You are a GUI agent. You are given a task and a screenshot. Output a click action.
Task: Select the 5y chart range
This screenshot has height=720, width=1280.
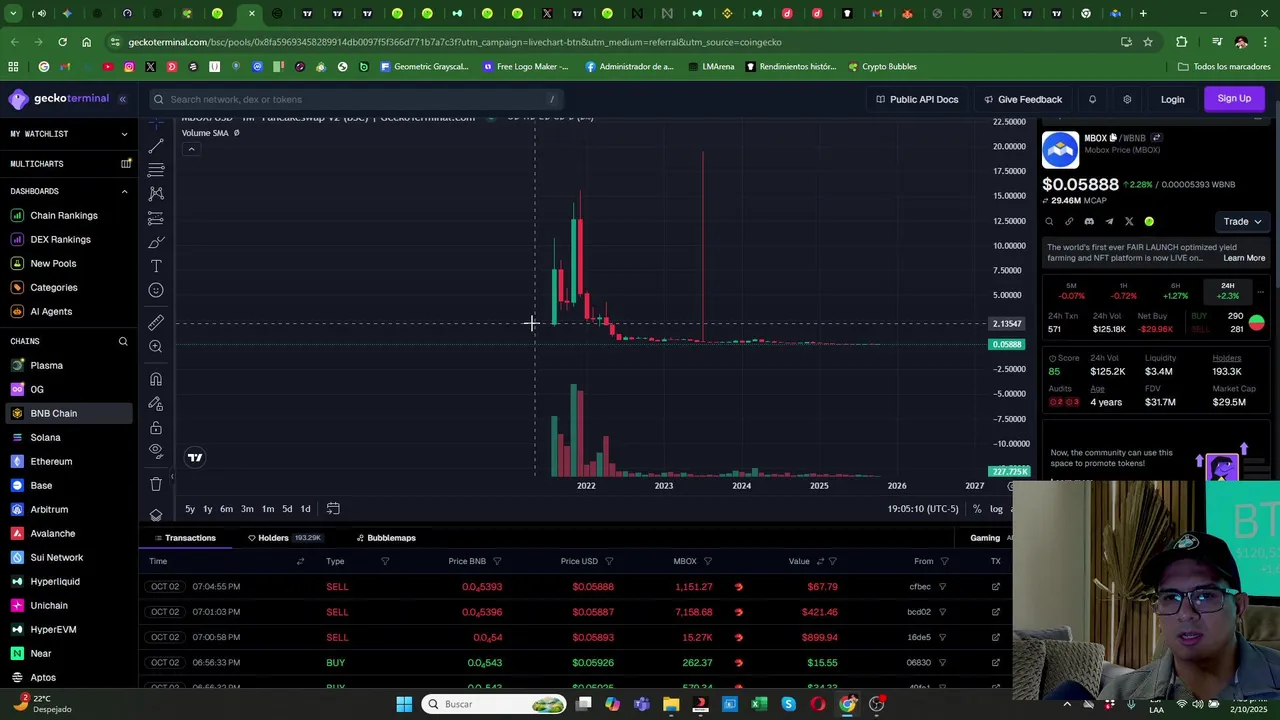[189, 509]
